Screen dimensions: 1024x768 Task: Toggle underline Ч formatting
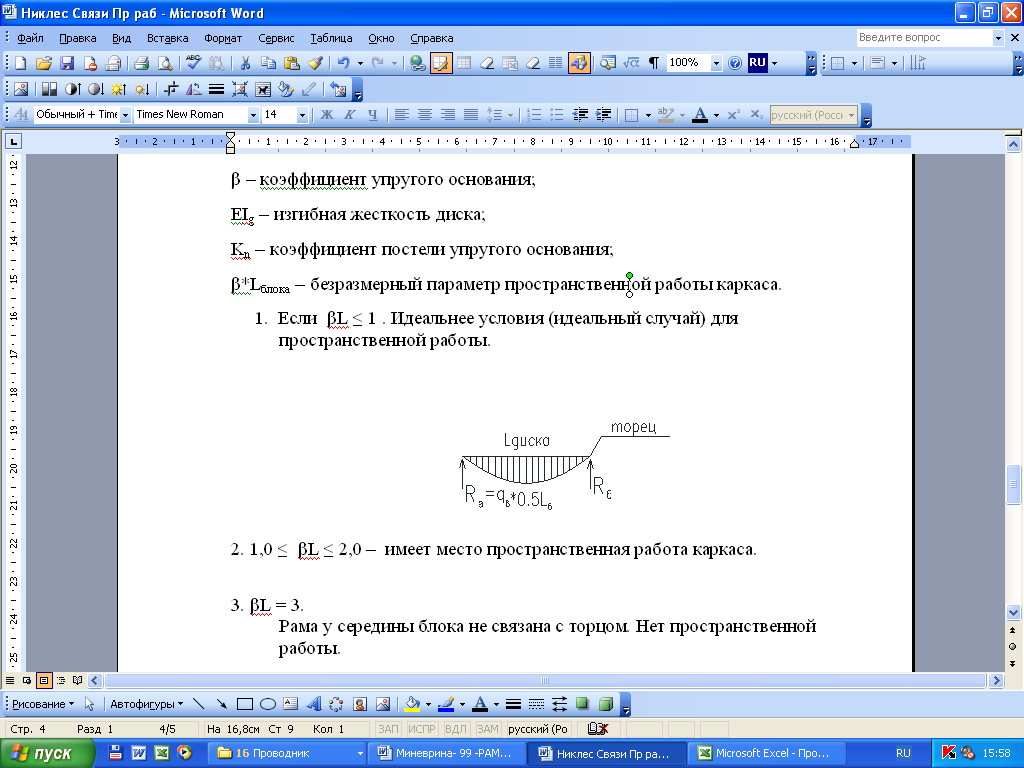372,115
